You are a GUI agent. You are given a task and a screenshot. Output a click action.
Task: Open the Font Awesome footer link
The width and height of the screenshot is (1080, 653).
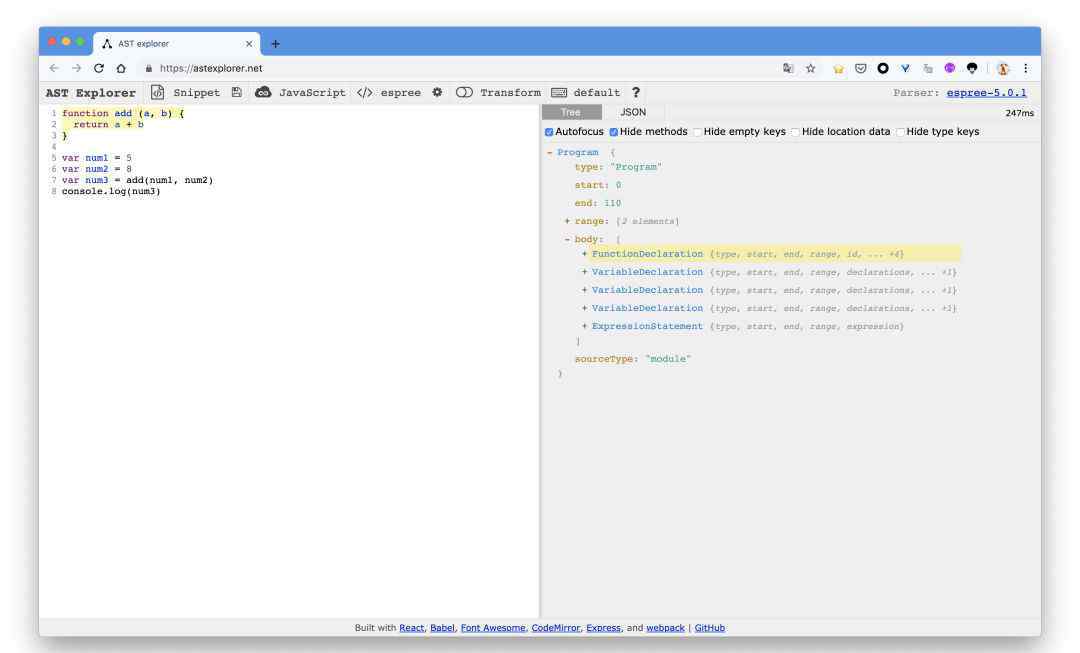click(493, 628)
